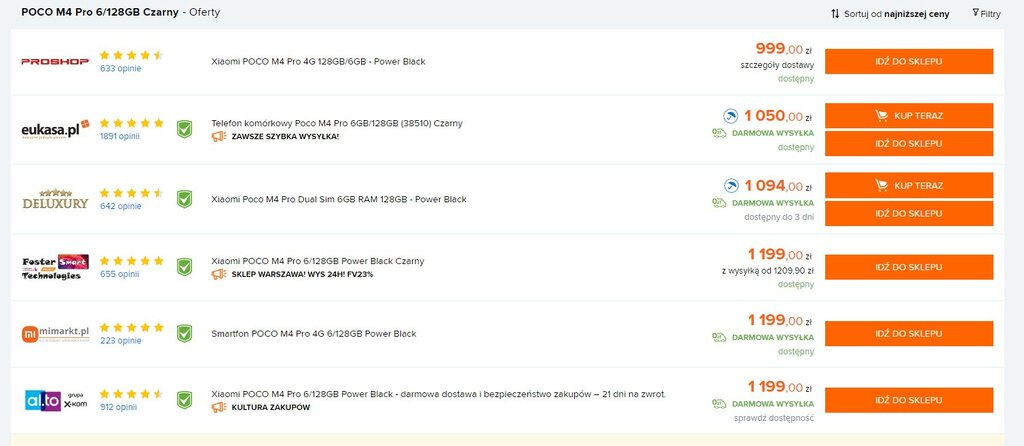Open the Telefon komórkowy Poco M4 Pro offer title
Image resolution: width=1024 pixels, height=446 pixels.
(337, 123)
